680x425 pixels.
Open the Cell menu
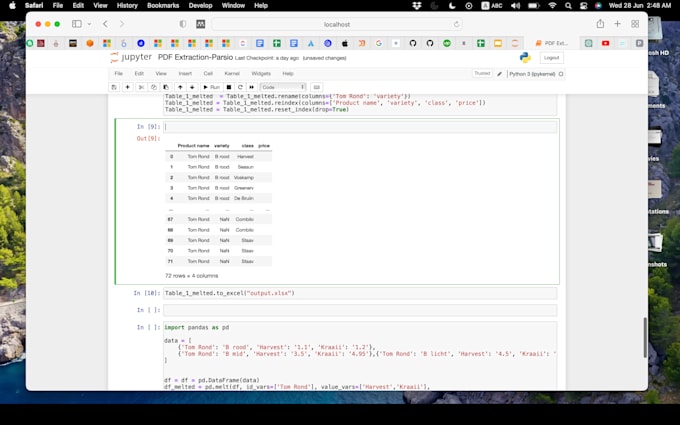[x=208, y=74]
